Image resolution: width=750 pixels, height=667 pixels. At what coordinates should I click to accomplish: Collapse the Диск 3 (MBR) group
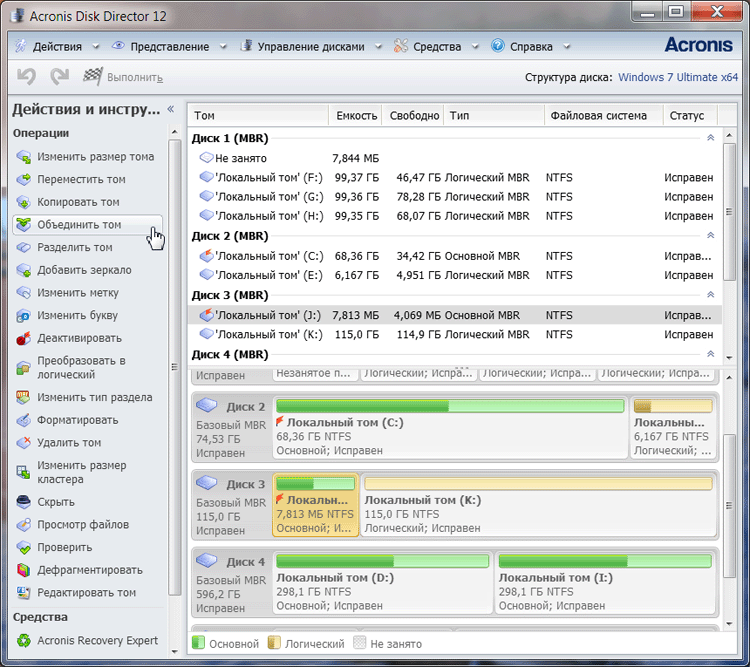tap(710, 295)
